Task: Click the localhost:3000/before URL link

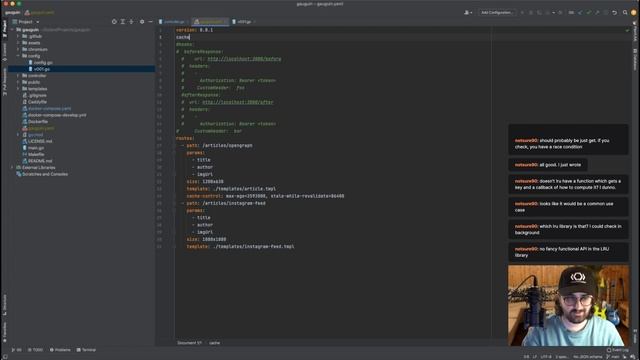Action: point(244,59)
